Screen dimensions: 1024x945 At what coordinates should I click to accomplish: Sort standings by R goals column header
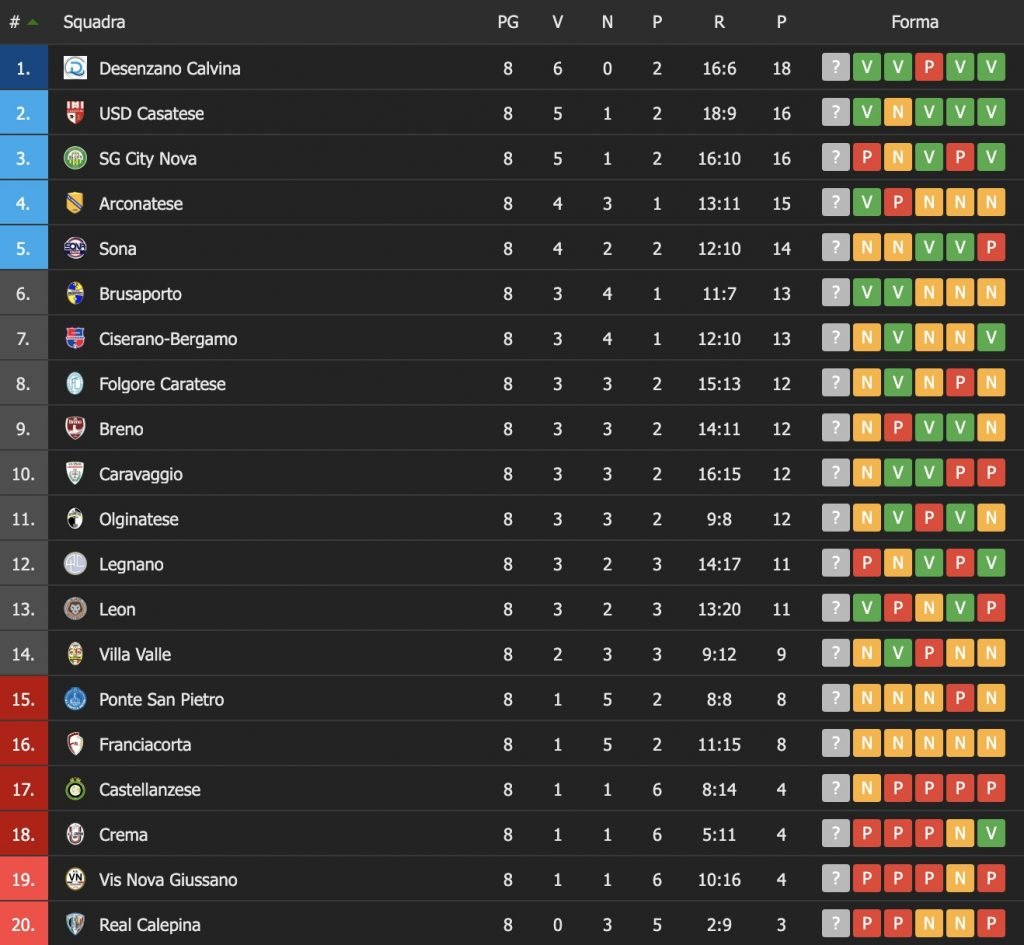719,22
